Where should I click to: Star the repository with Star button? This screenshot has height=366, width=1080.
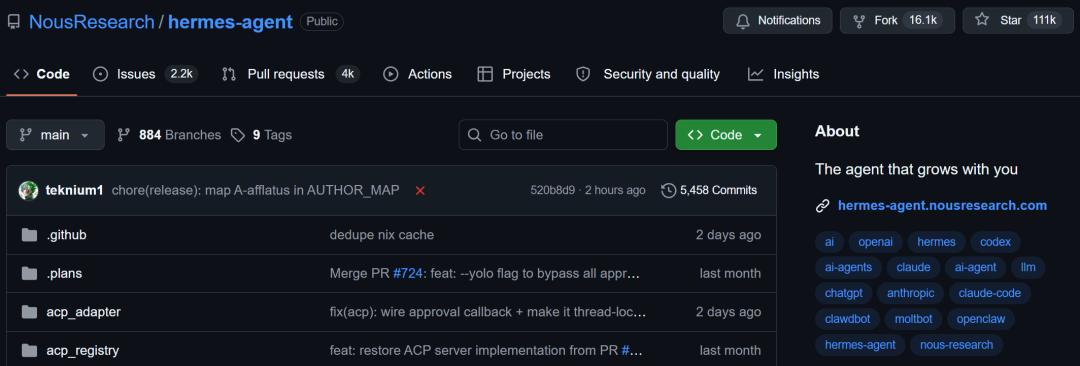pos(1018,21)
